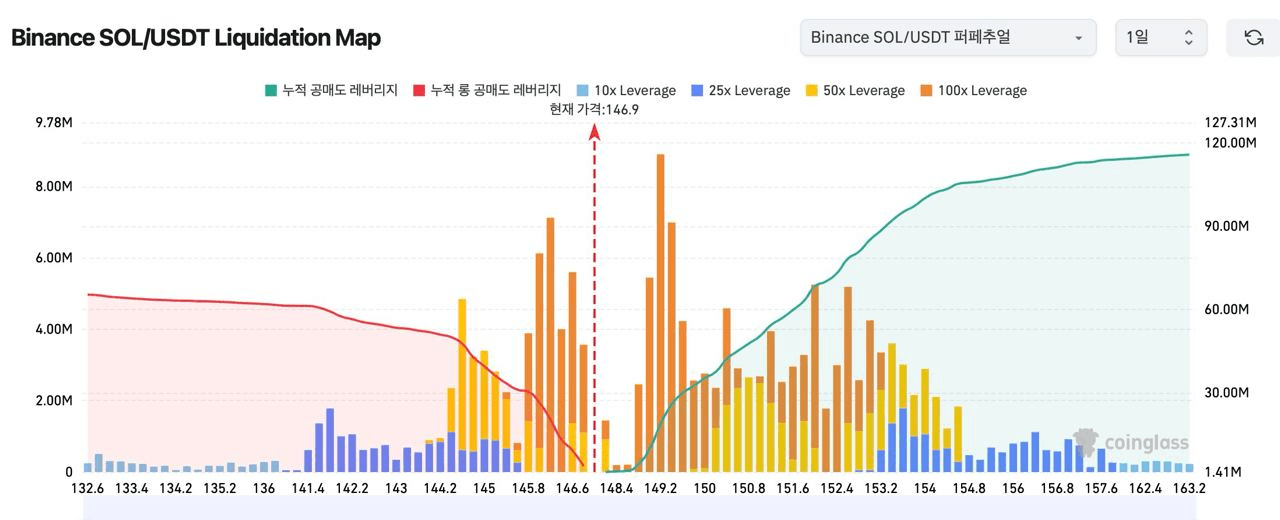The height and width of the screenshot is (520, 1280).
Task: Click the 141.4 price axis label
Action: (308, 489)
